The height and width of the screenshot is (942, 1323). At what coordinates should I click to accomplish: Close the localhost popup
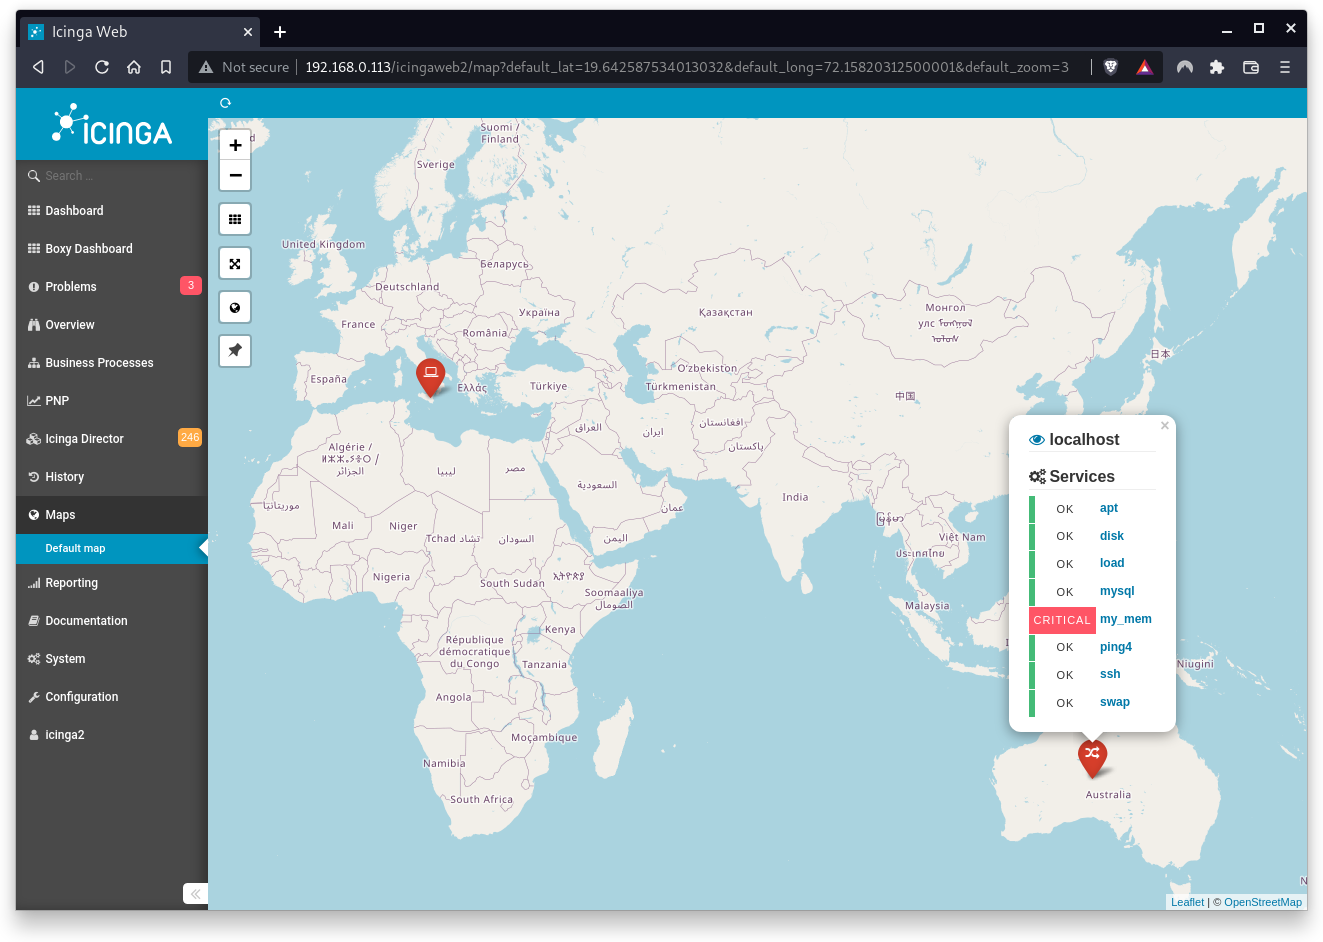pyautogui.click(x=1164, y=426)
